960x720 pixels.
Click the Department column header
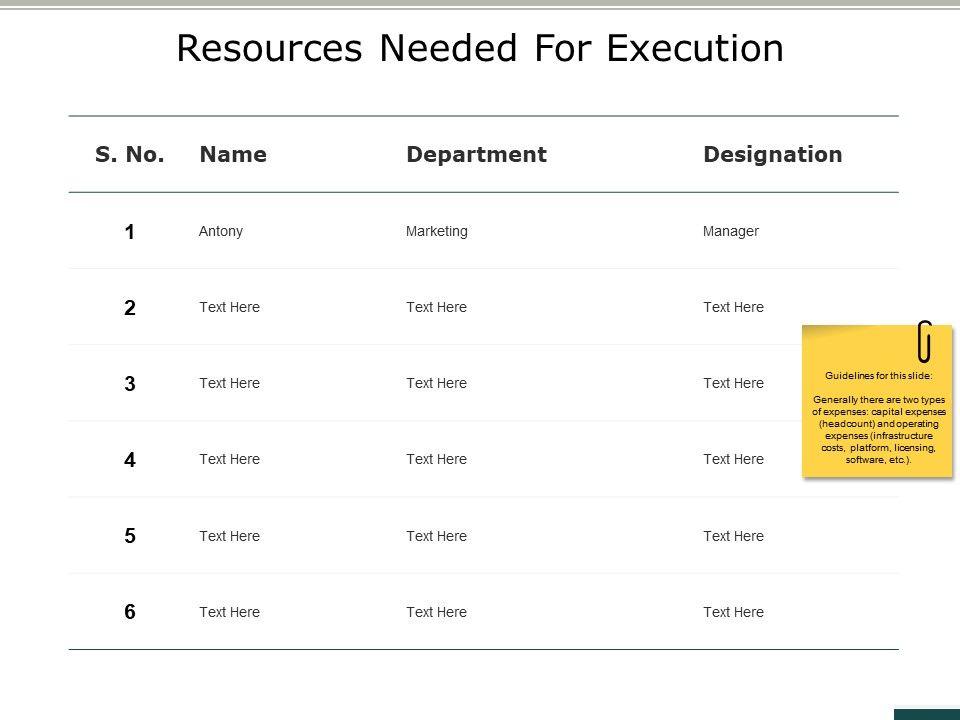476,154
